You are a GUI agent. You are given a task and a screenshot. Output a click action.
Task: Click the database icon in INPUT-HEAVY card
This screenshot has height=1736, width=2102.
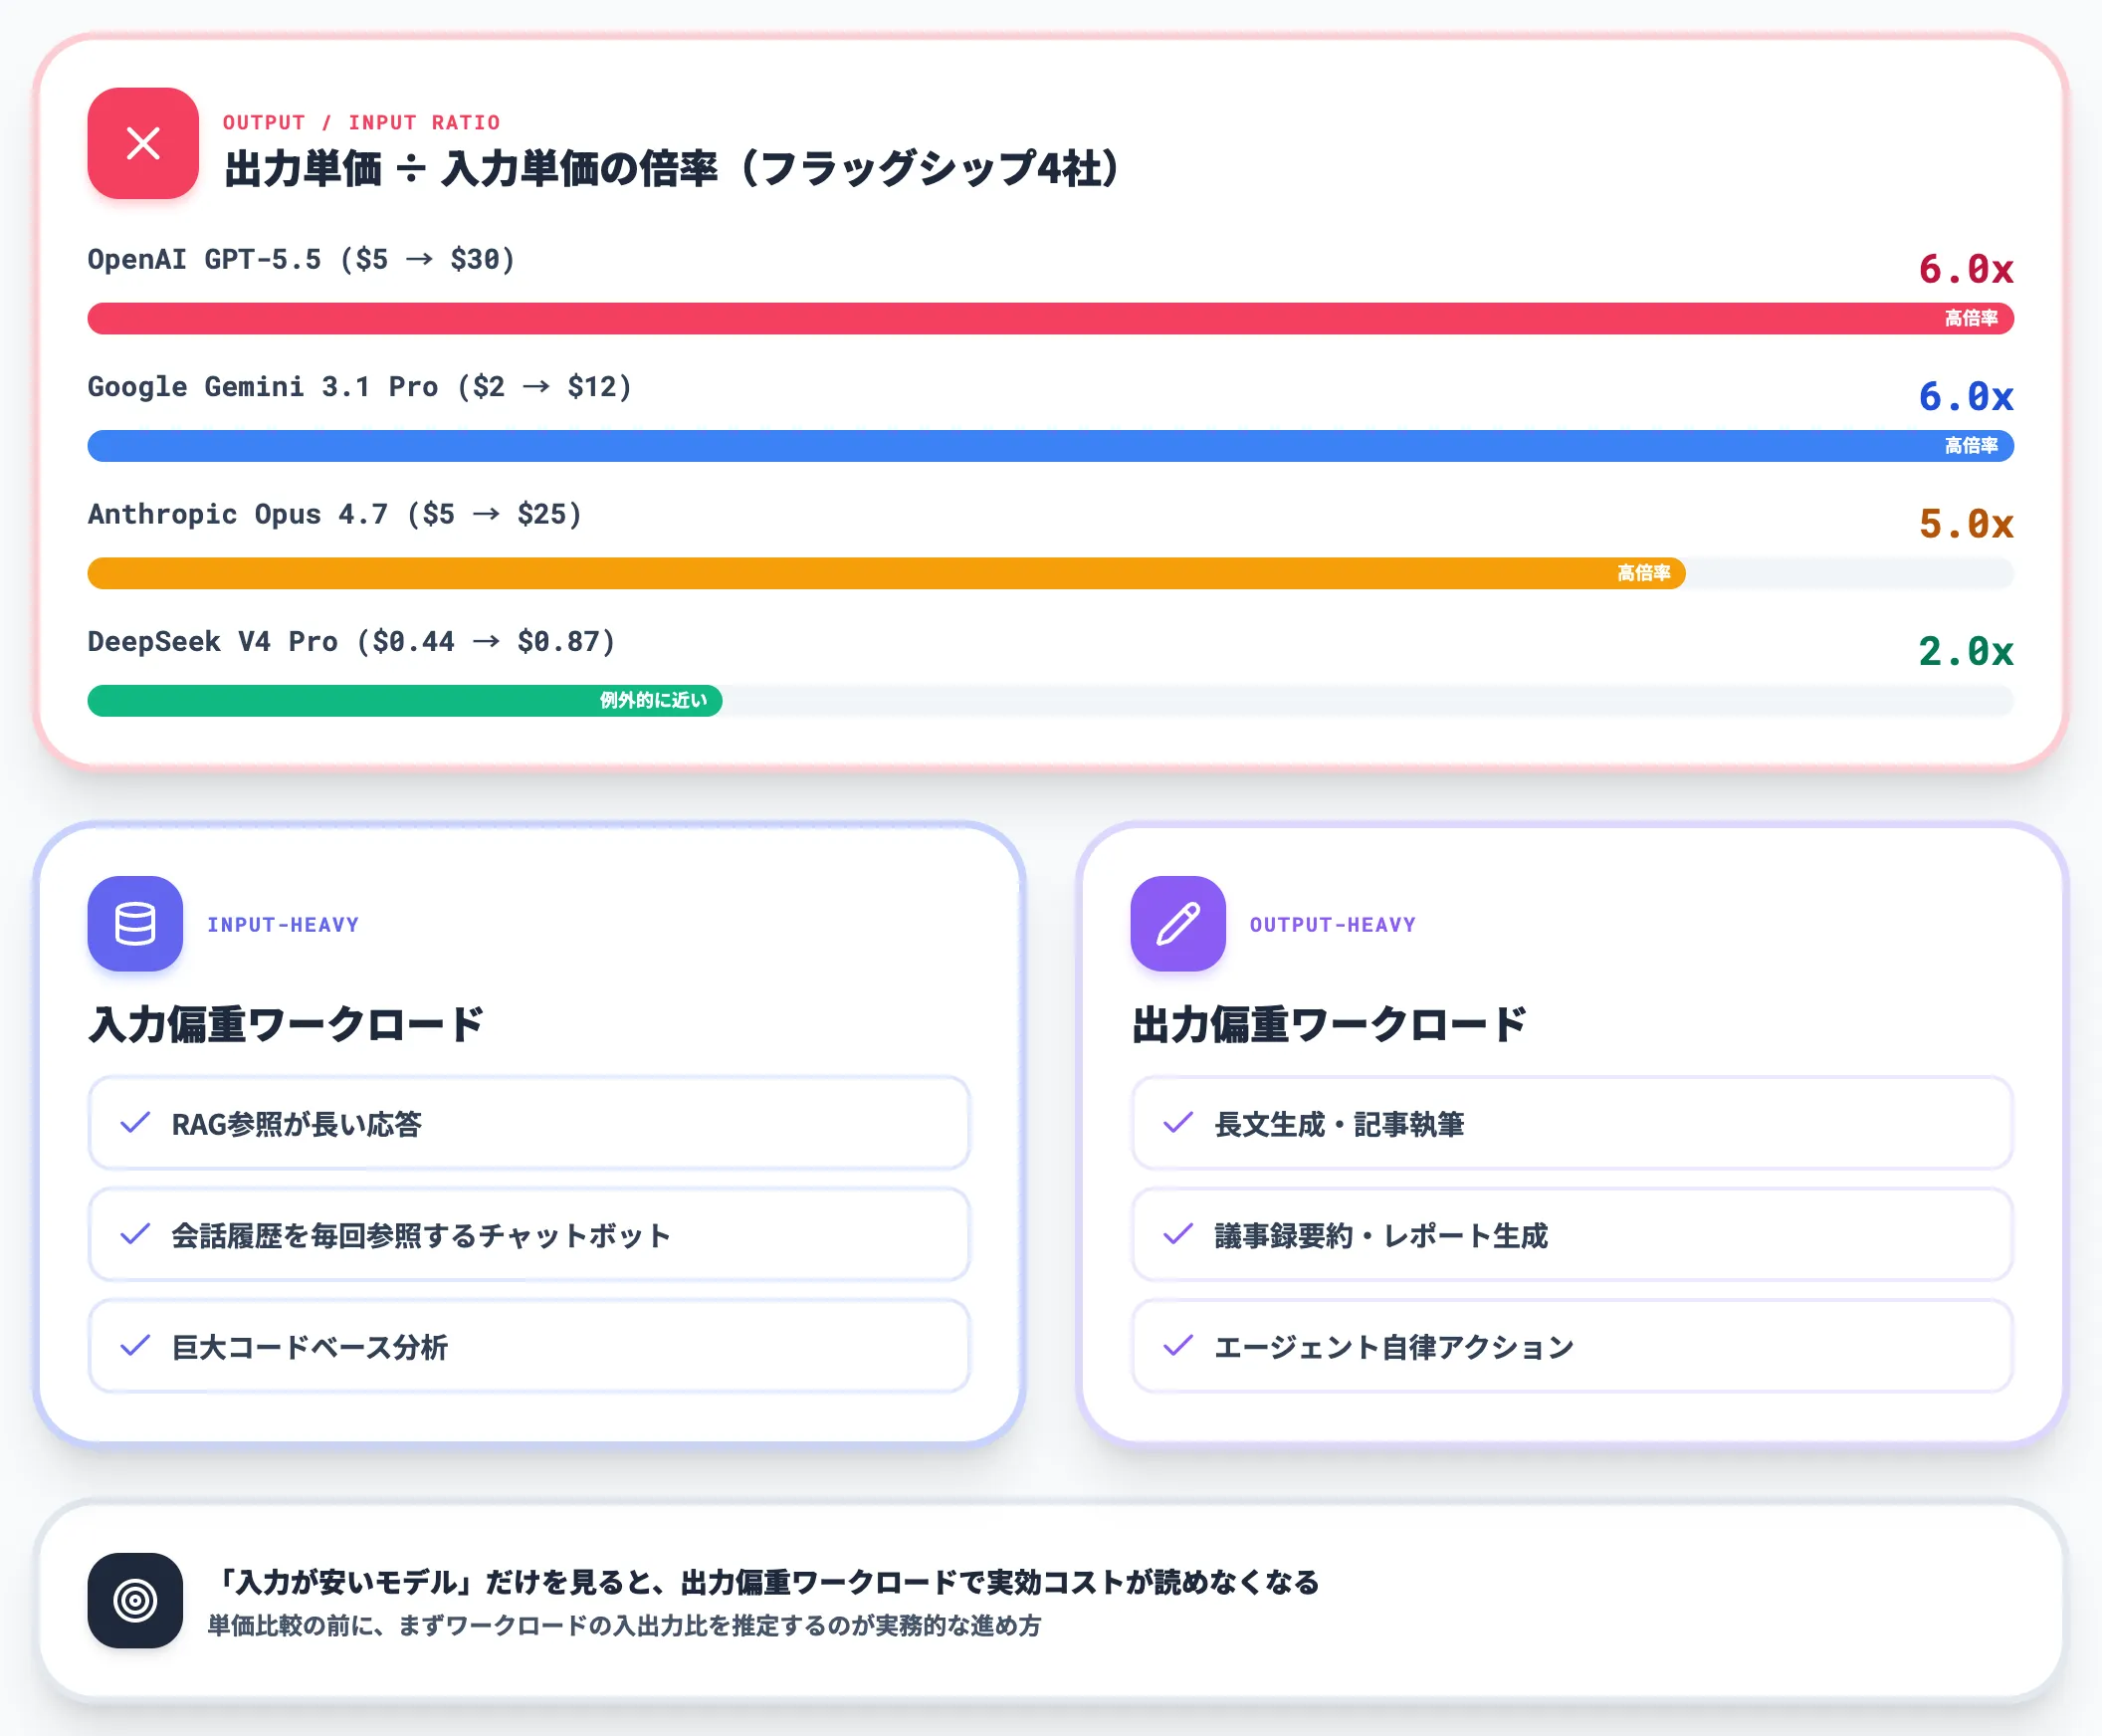tap(135, 923)
